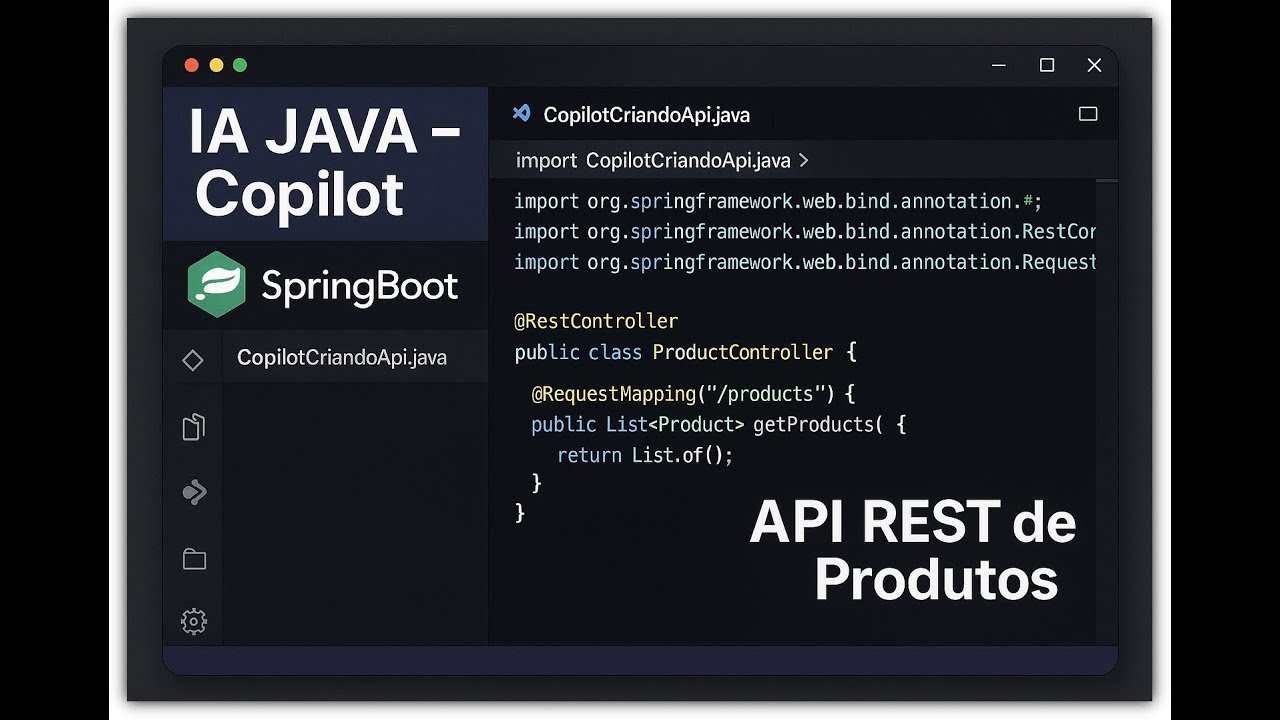Click the import line ending in Request
The width and height of the screenshot is (1280, 720).
[805, 262]
